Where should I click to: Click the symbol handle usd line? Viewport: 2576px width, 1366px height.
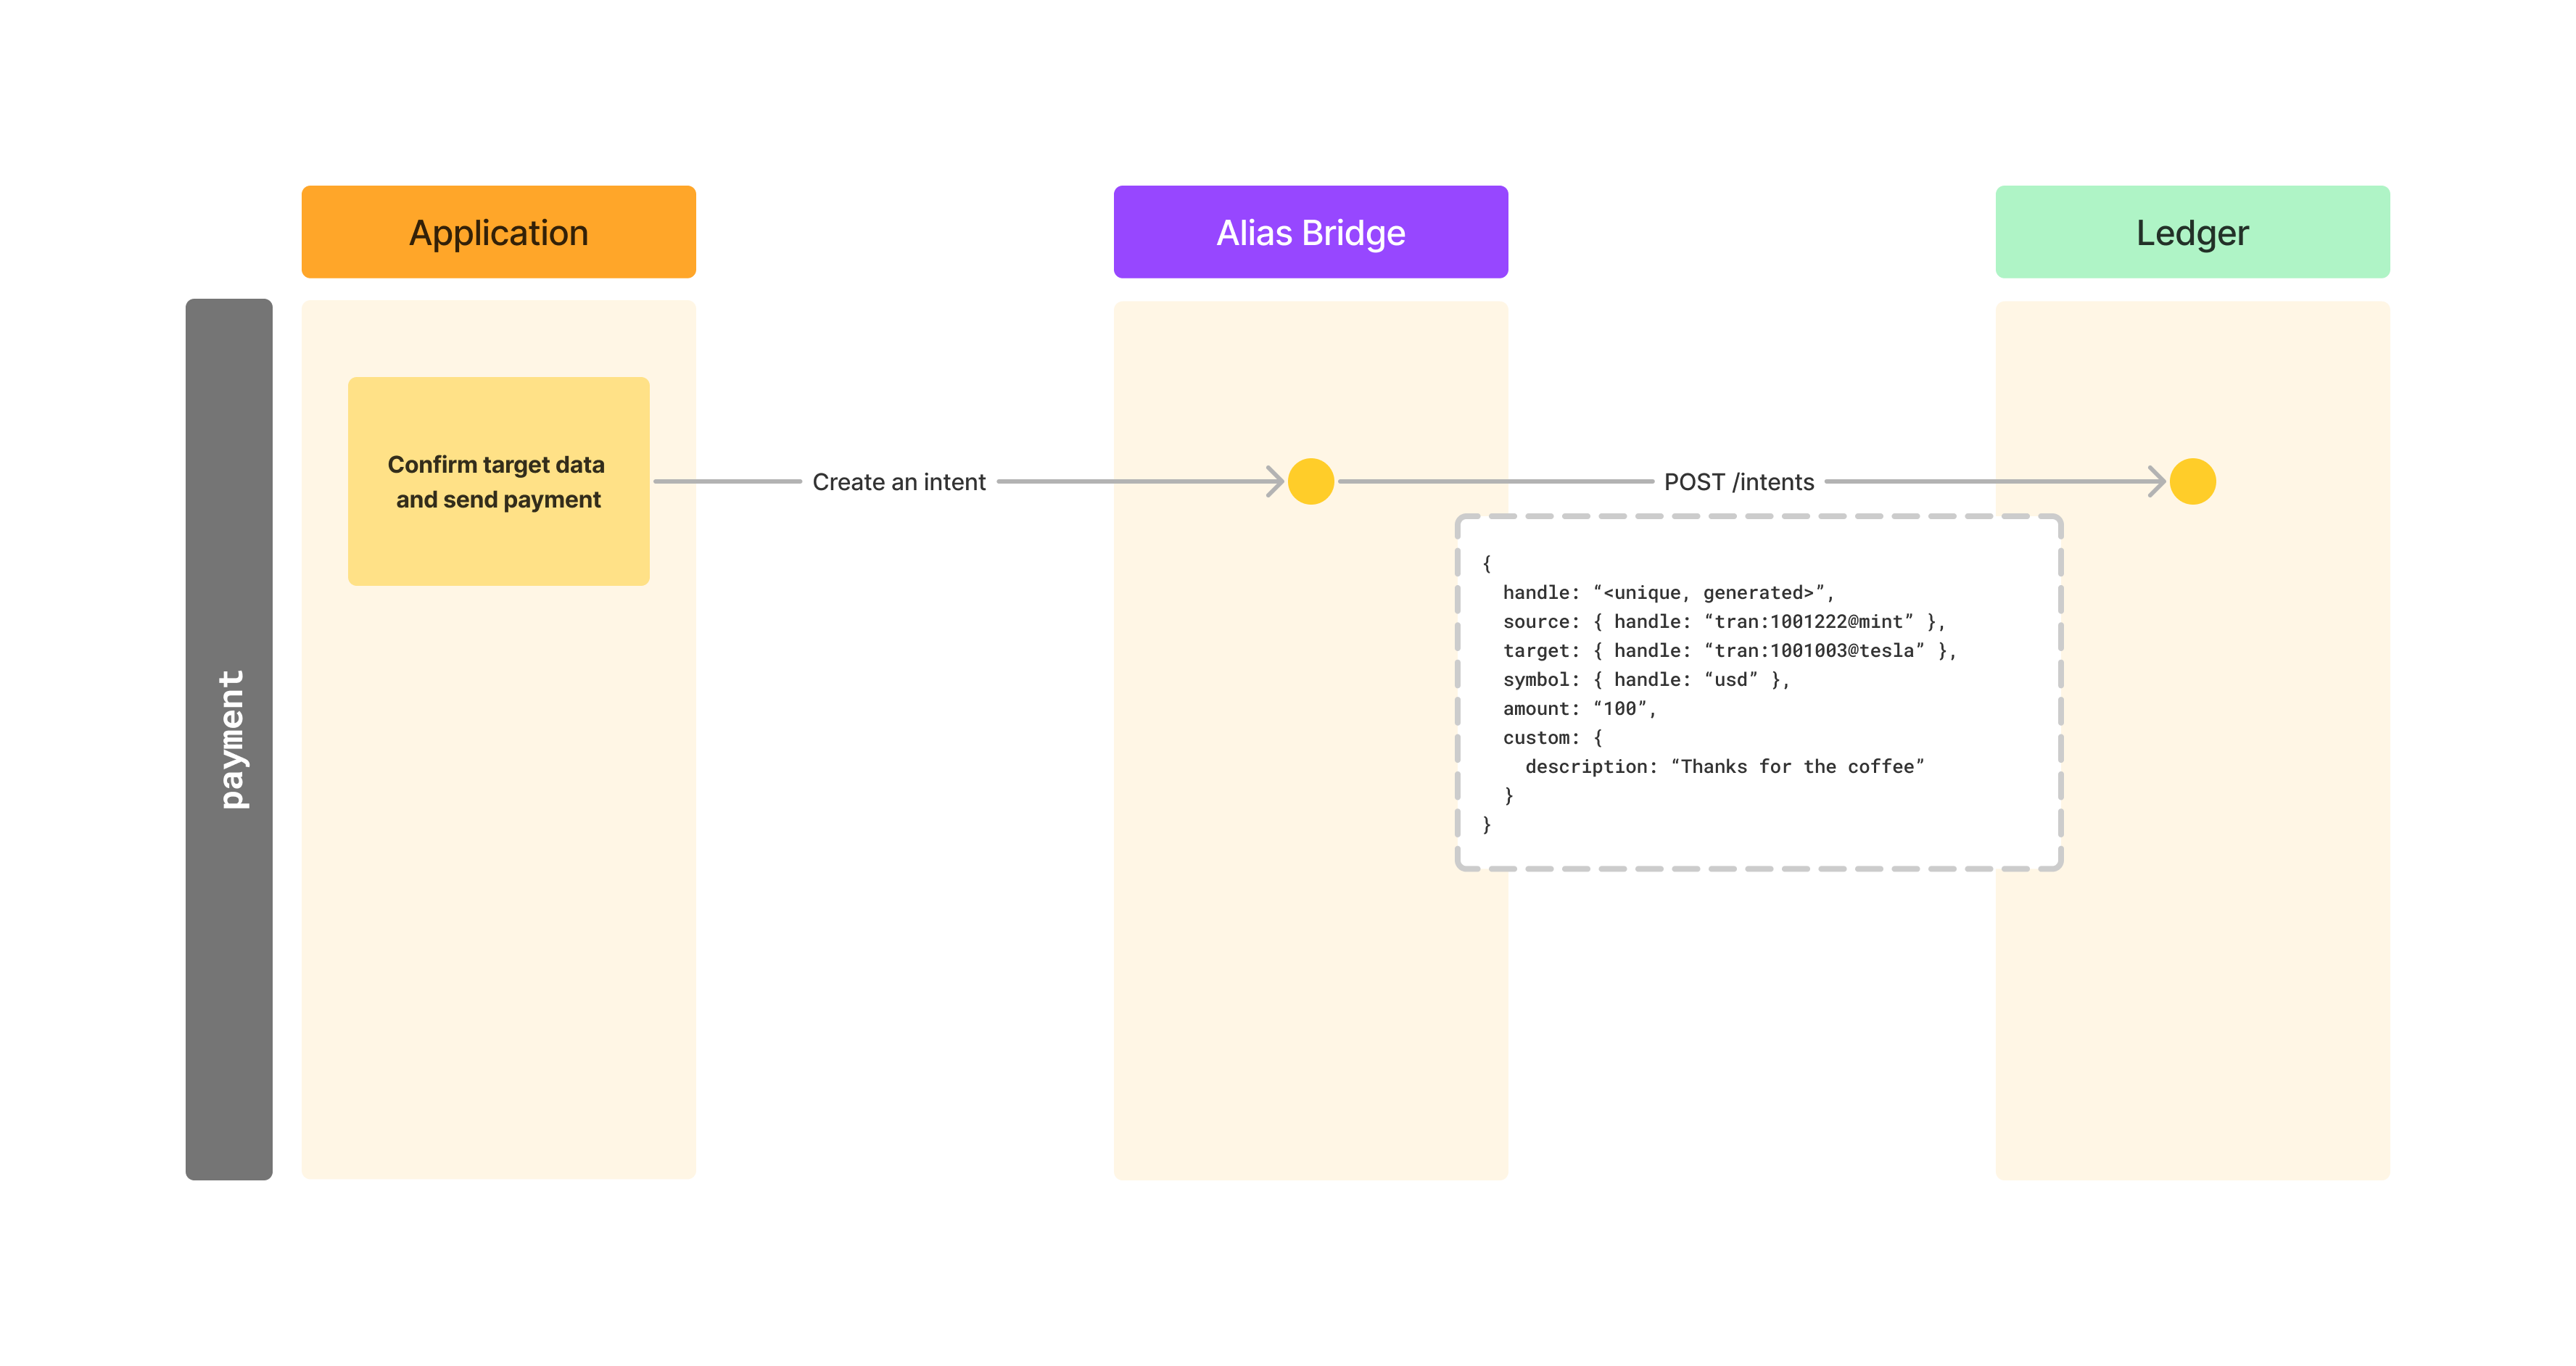coord(1645,680)
